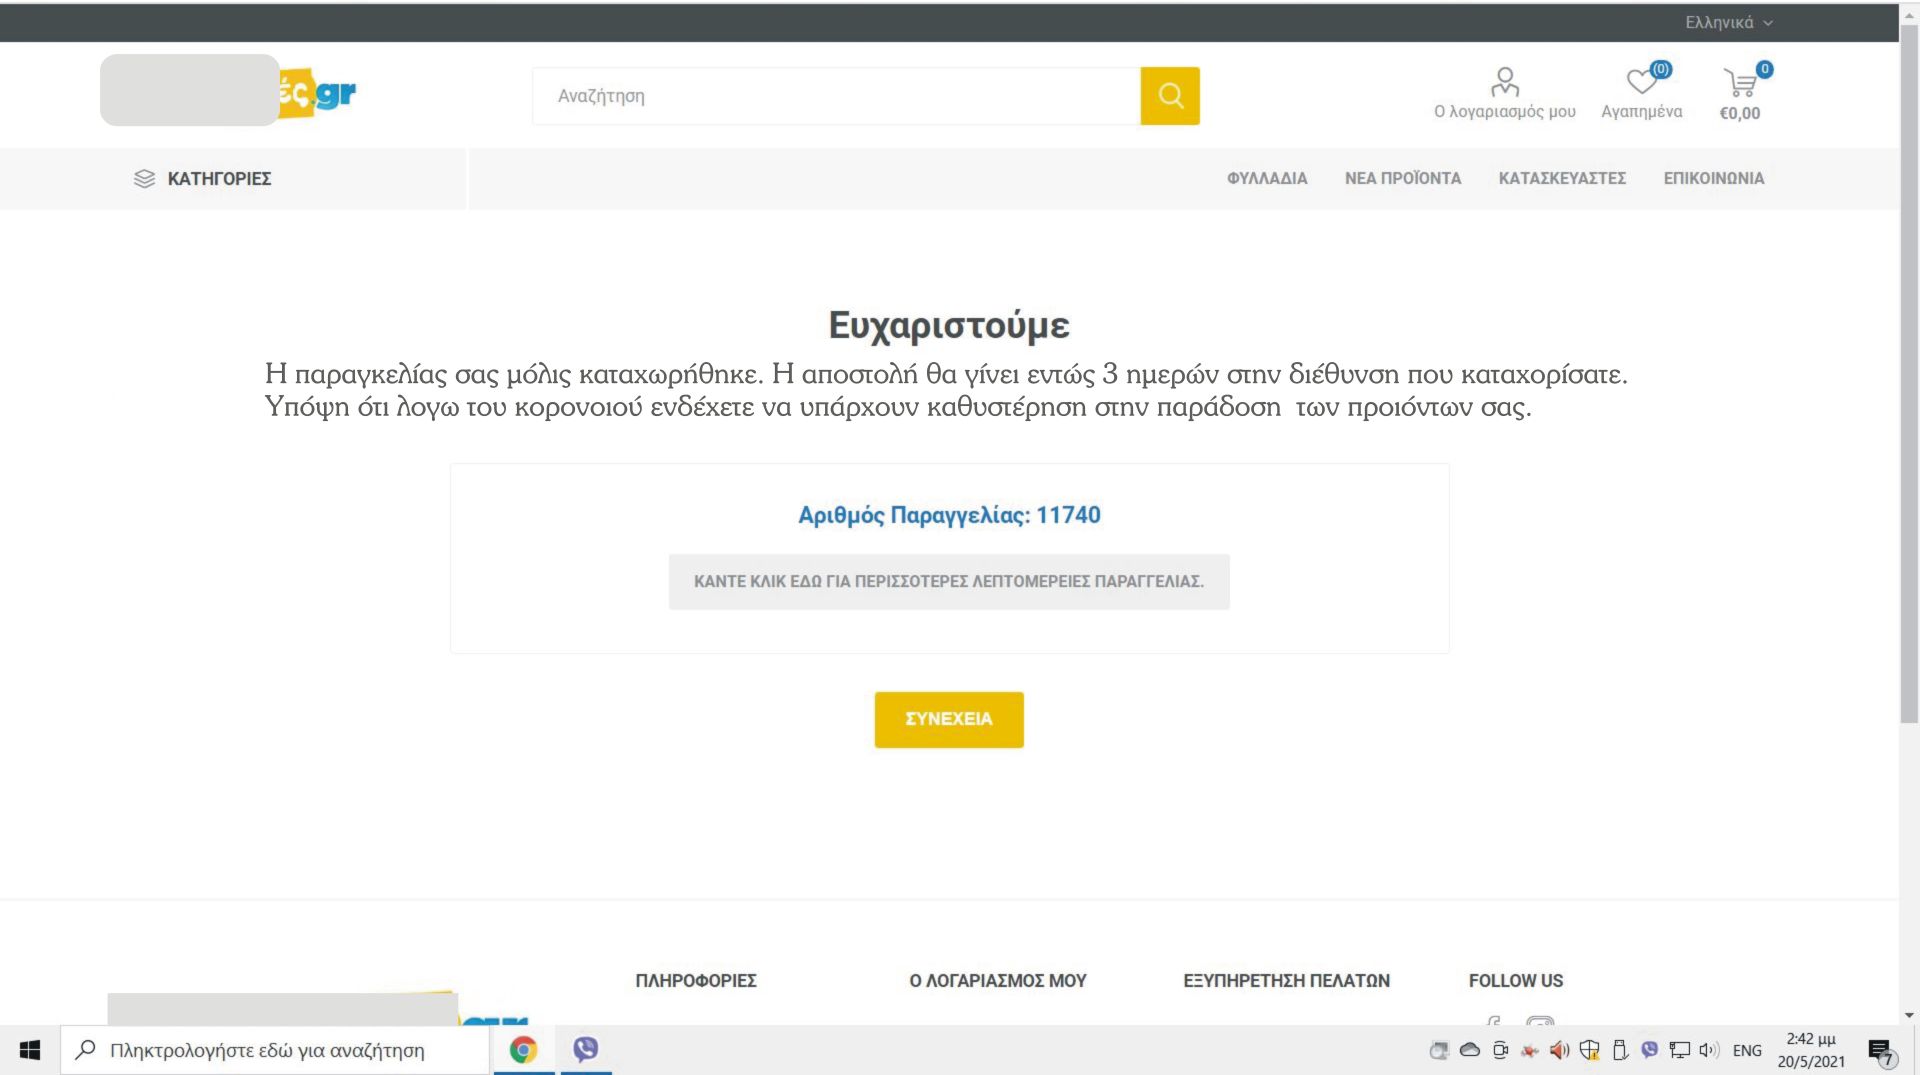Open the My Account user icon

(1504, 82)
